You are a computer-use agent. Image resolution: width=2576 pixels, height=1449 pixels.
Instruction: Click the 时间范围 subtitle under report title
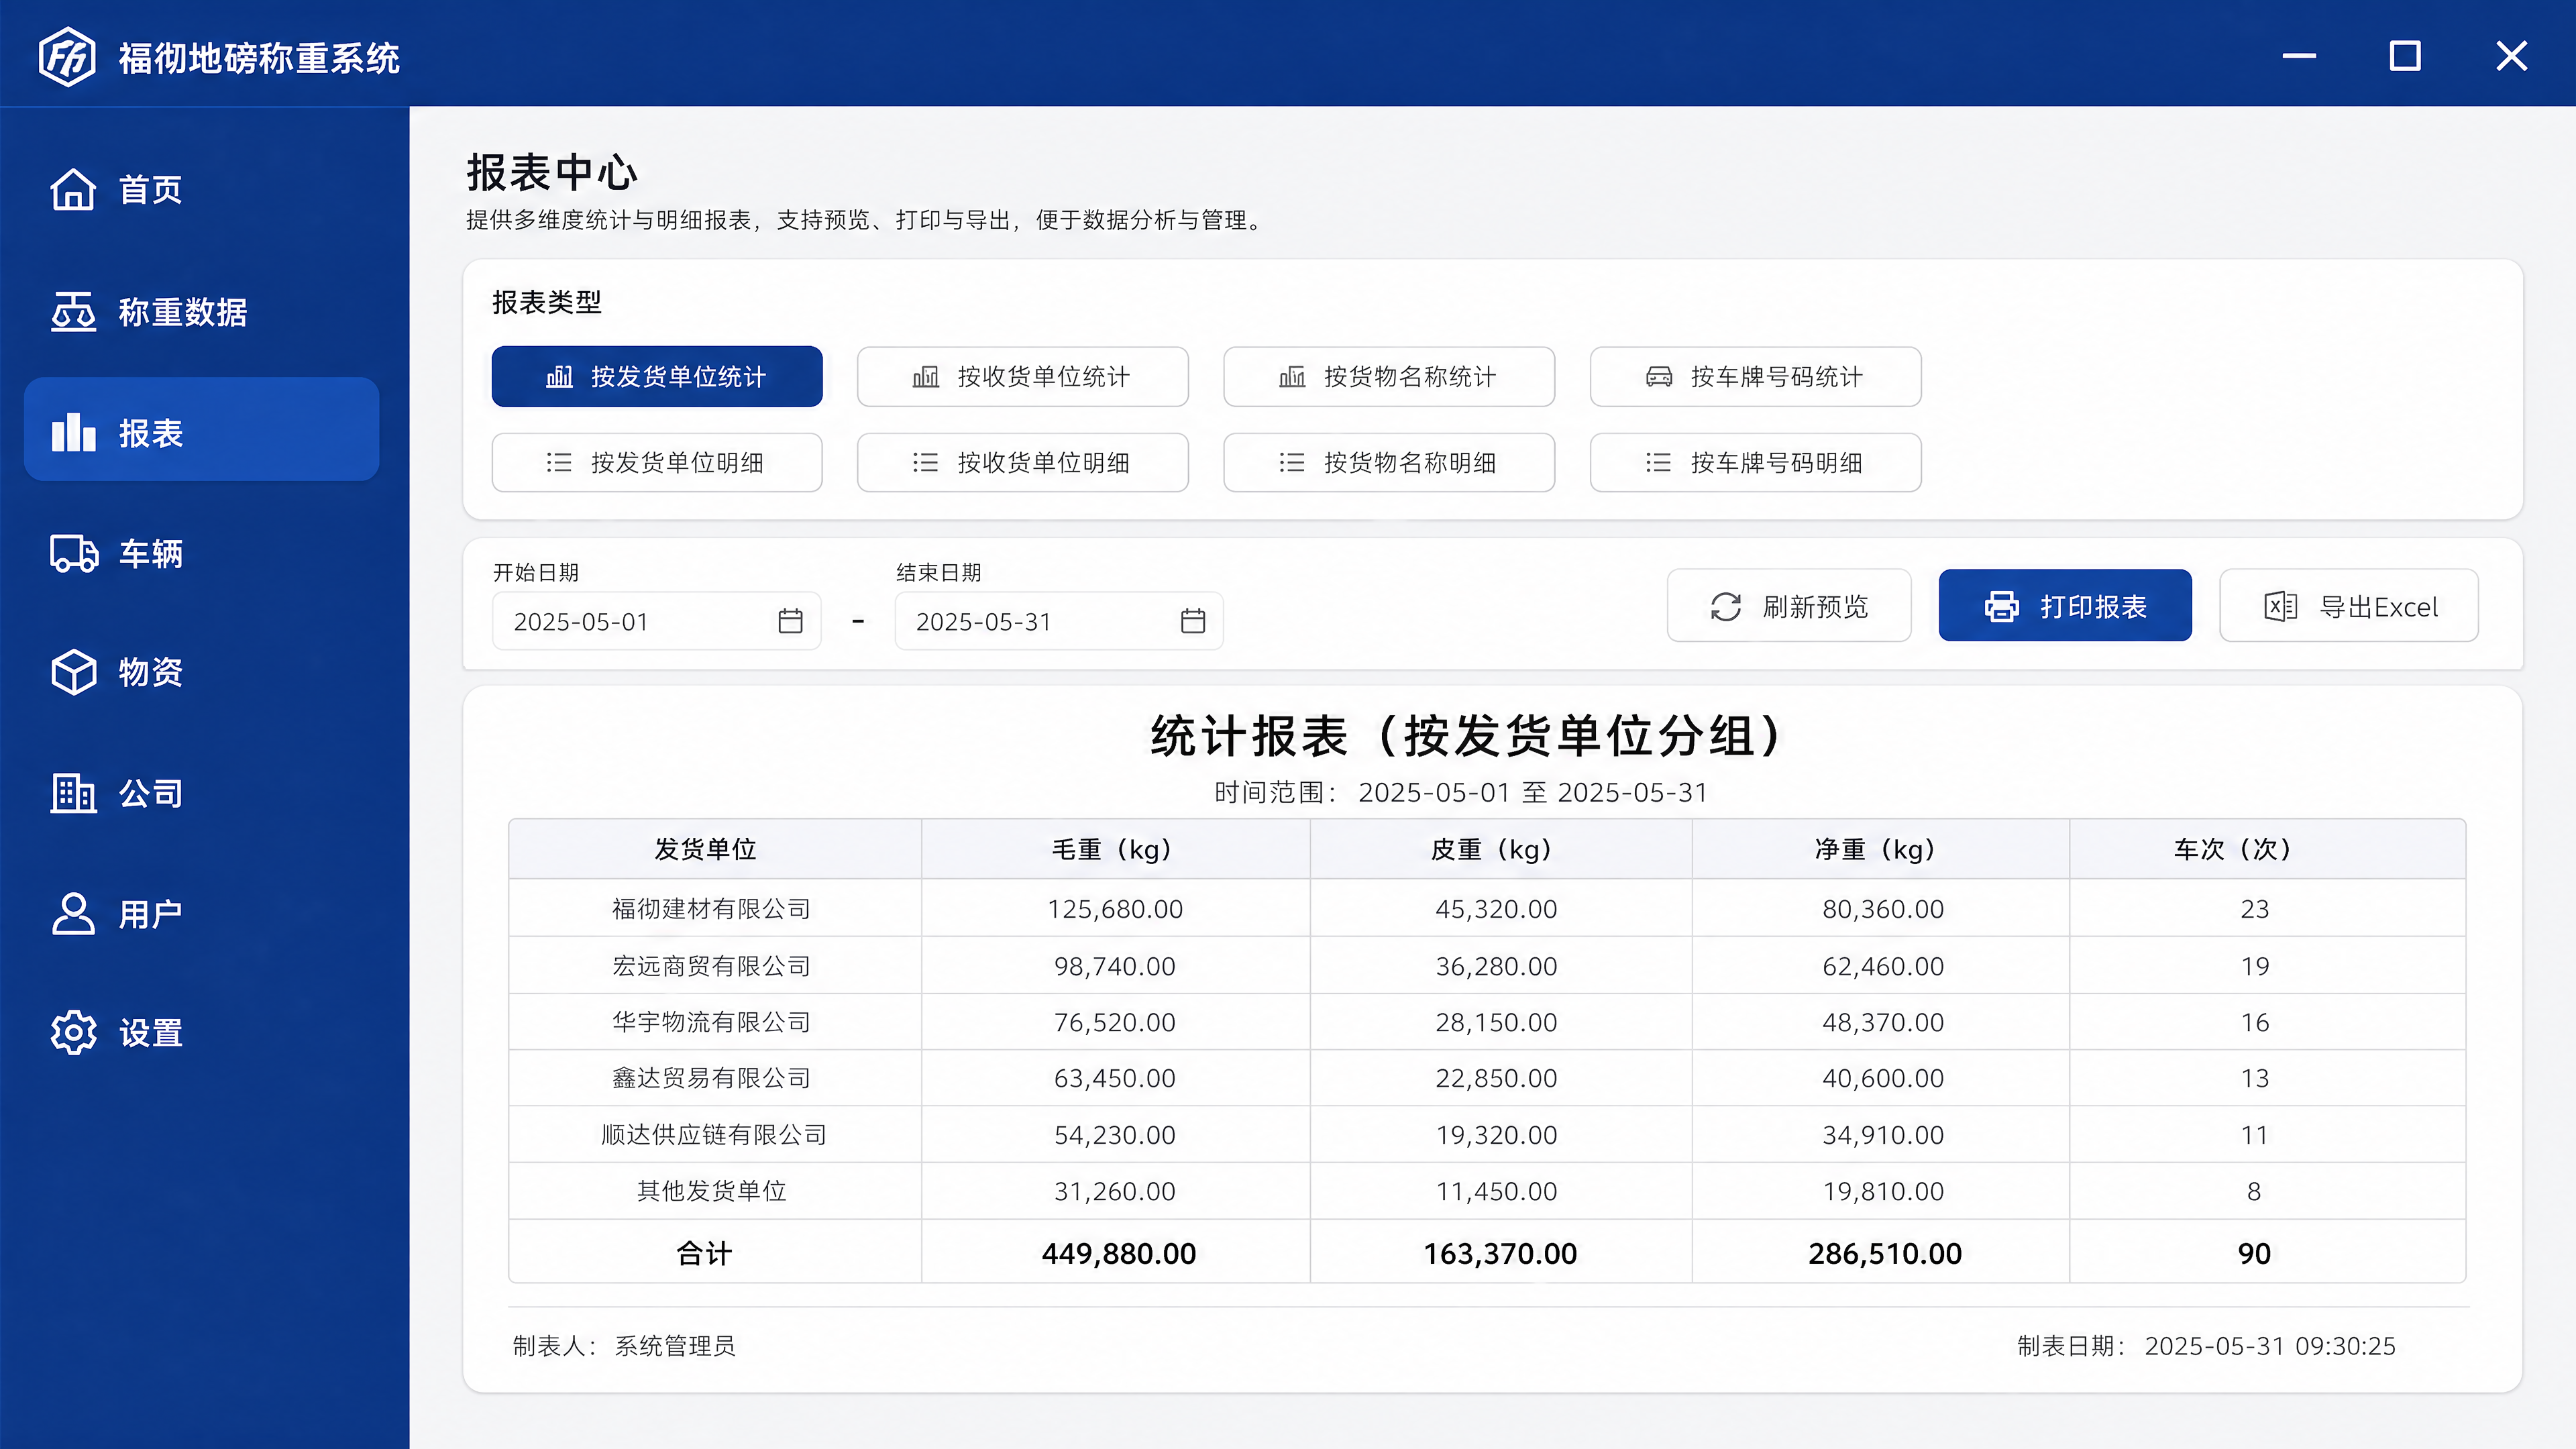[1461, 792]
